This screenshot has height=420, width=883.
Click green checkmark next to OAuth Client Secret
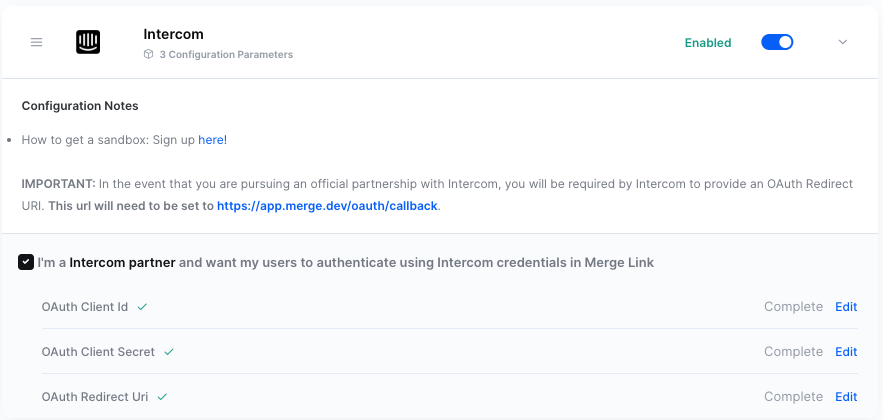point(169,352)
